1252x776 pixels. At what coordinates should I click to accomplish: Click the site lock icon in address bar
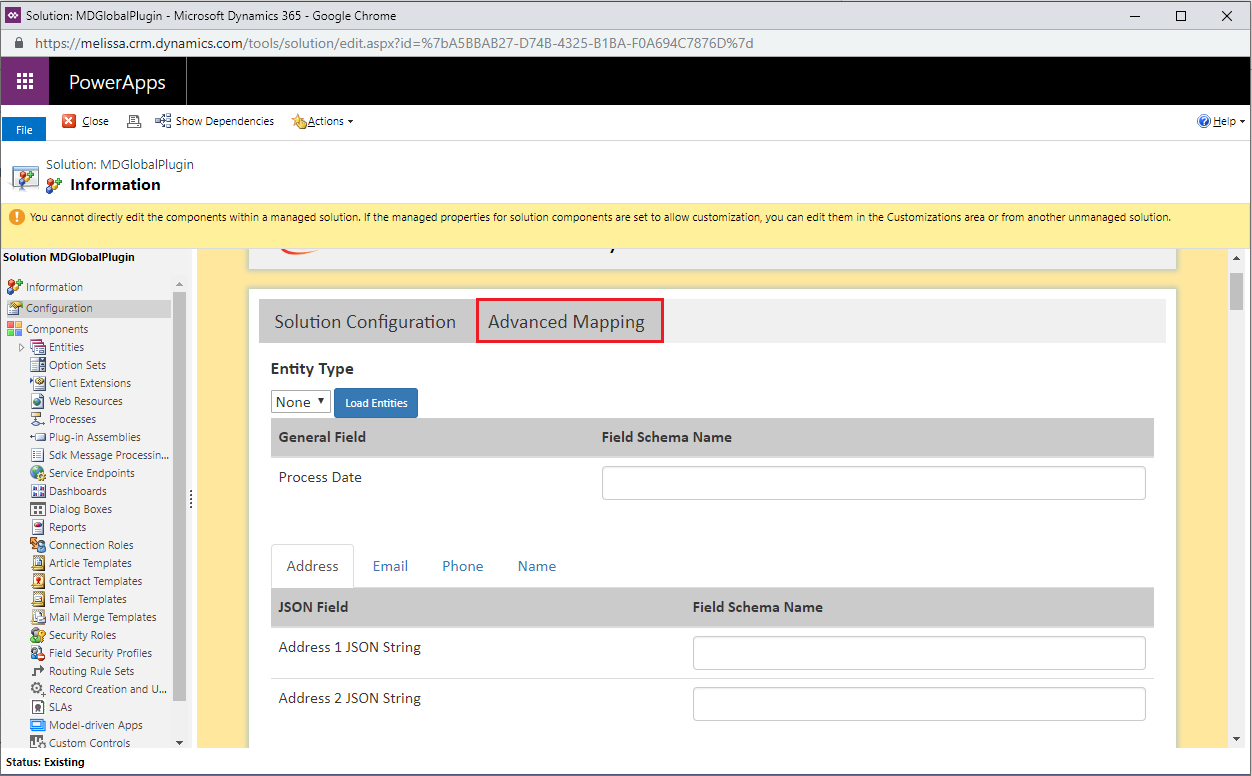click(x=18, y=43)
